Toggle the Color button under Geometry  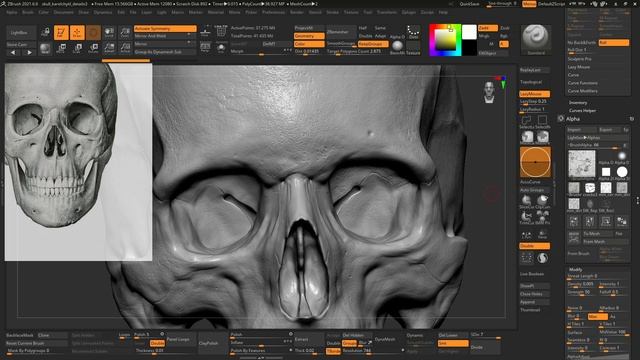click(x=309, y=44)
